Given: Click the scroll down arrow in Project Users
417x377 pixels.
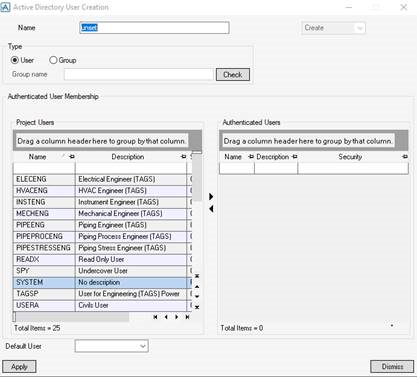Looking at the screenshot, I should [197, 296].
